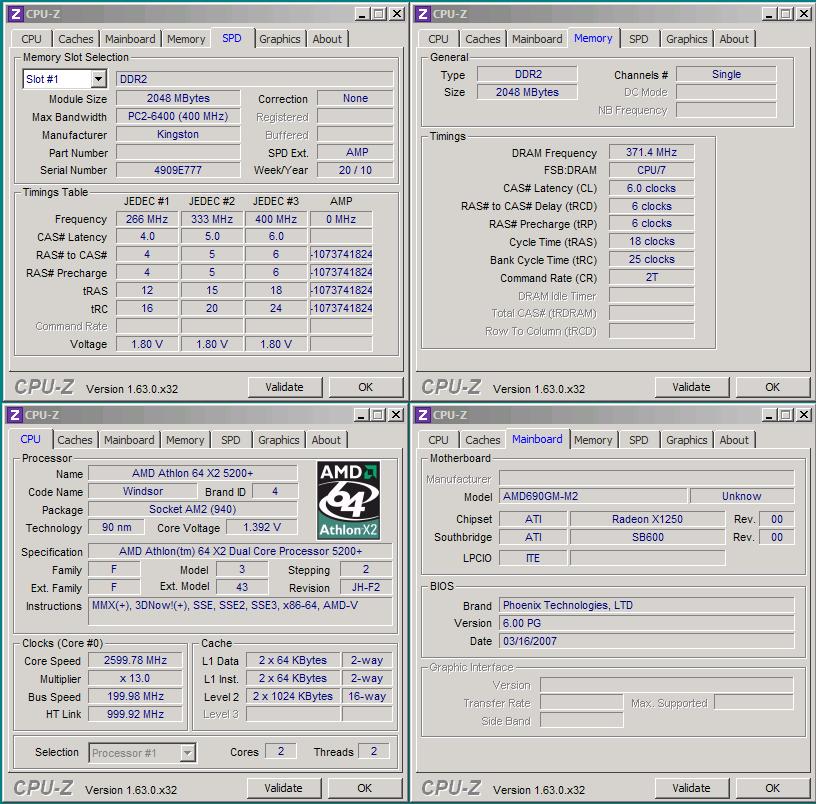Screen dimensions: 818x804
Task: Open the Graphics tab in the SPD window
Action: (280, 39)
